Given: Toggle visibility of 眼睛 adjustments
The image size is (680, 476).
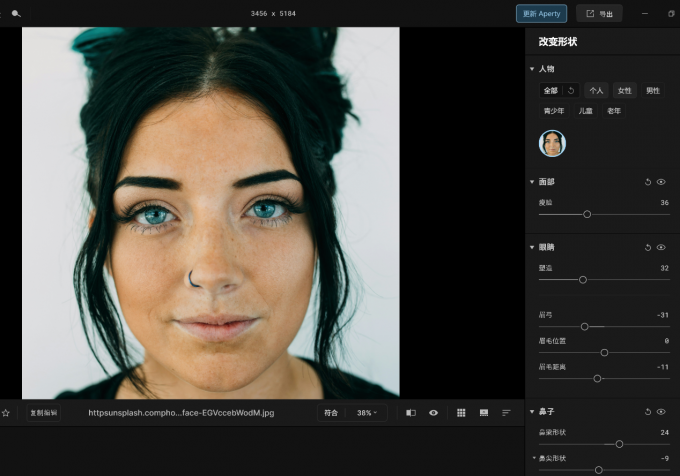Looking at the screenshot, I should pos(661,248).
